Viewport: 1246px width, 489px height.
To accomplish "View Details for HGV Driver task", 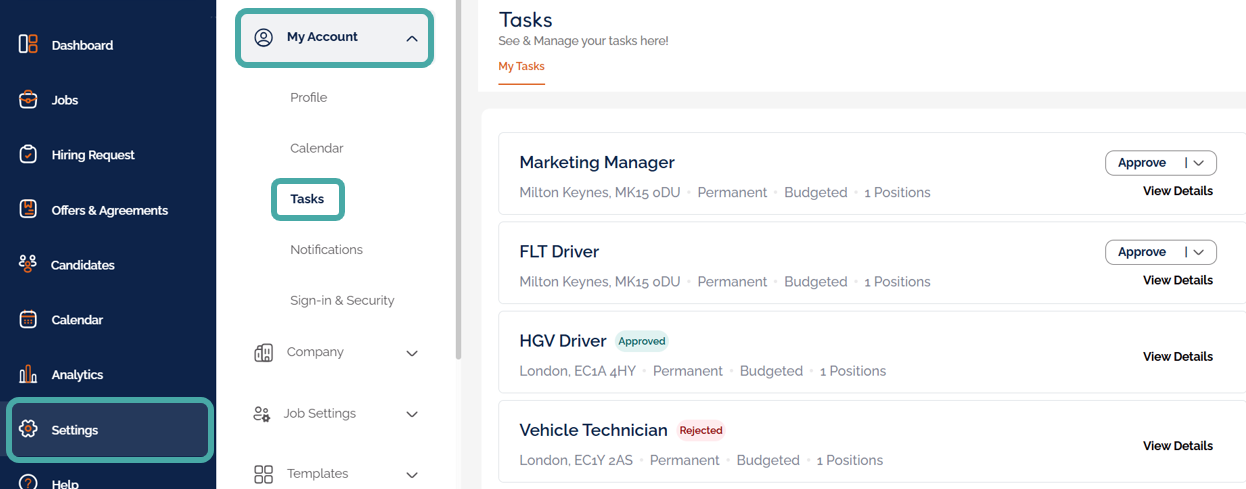I will (1177, 357).
